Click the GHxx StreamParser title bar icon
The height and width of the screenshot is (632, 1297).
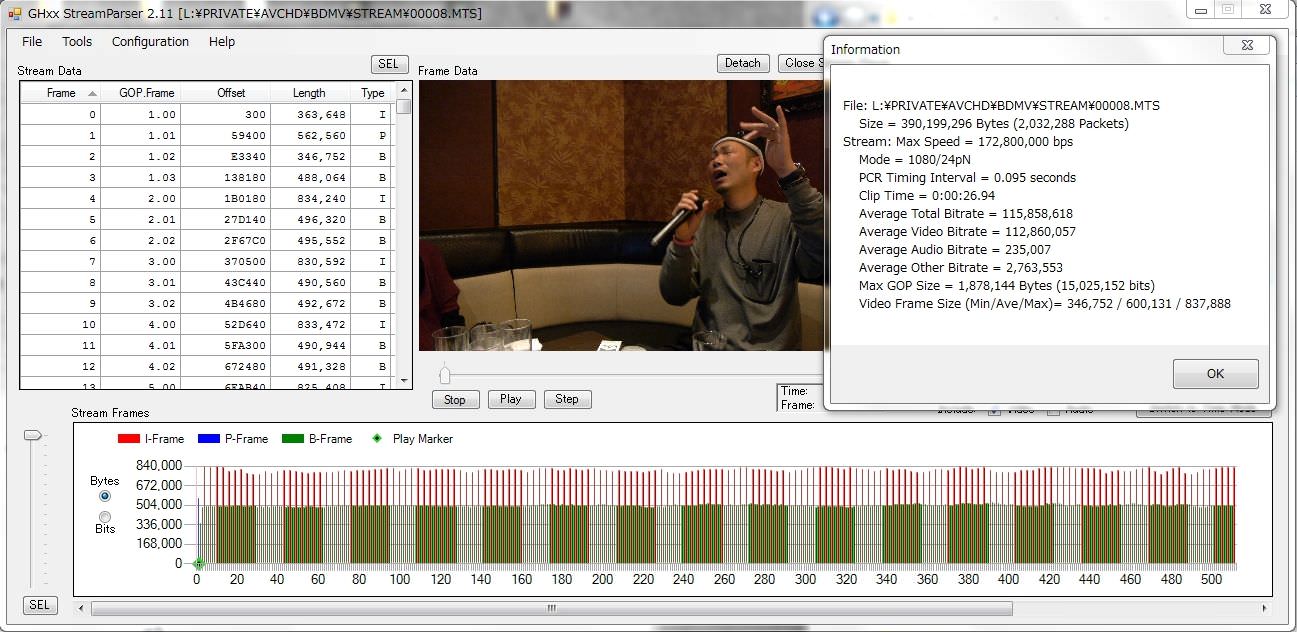point(14,14)
